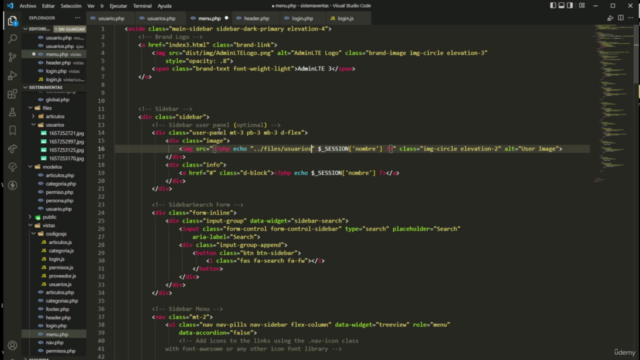This screenshot has height=360, width=640.
Task: Open editor more actions menu at top right
Action: (631, 18)
